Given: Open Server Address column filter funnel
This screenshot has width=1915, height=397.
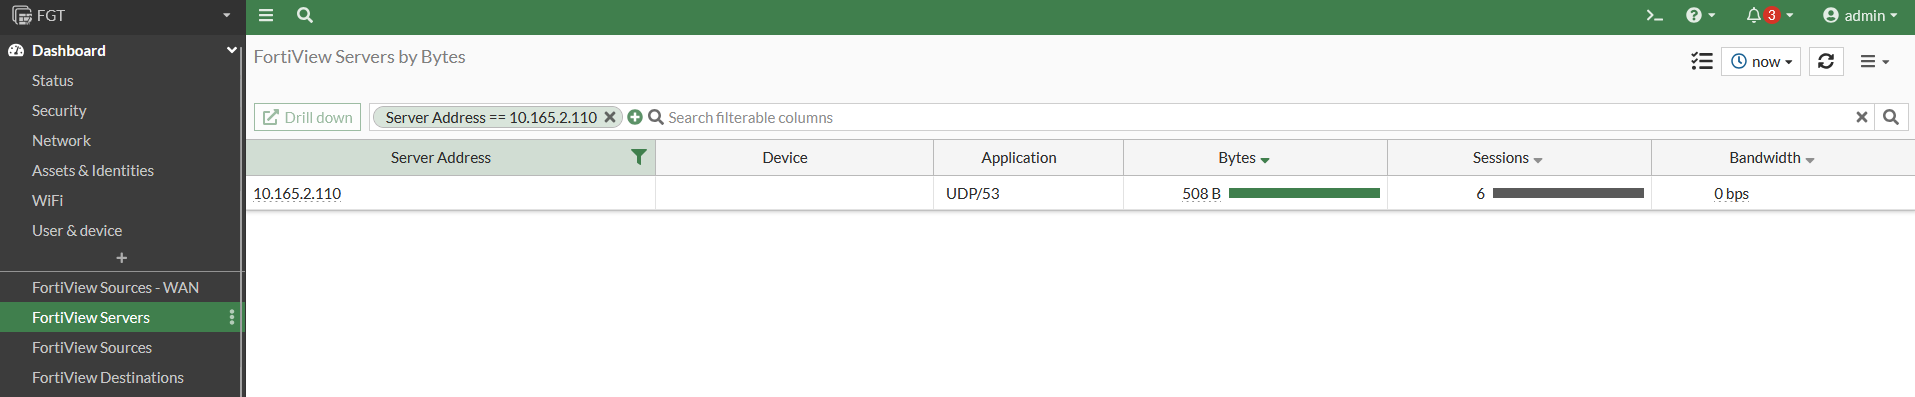Looking at the screenshot, I should click(x=639, y=157).
